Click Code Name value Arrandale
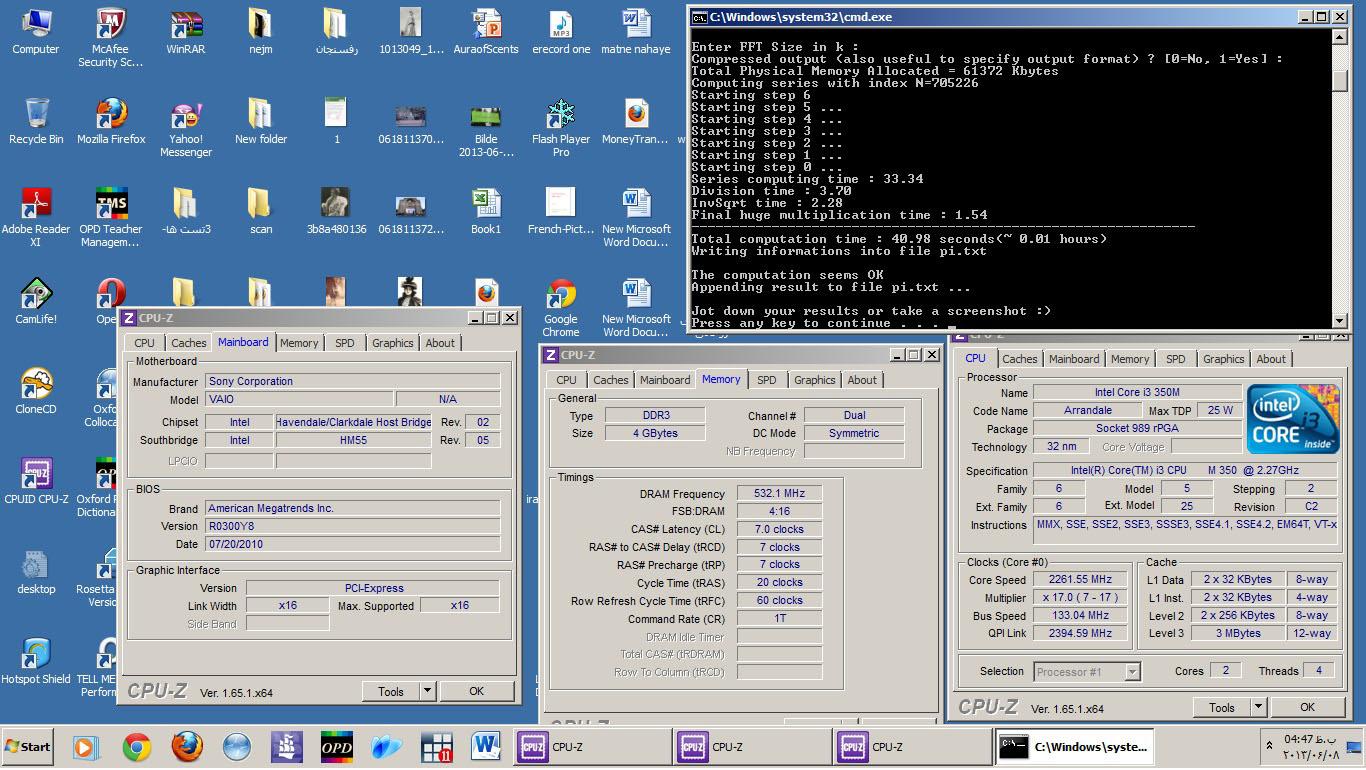The image size is (1366, 770). pos(1087,411)
